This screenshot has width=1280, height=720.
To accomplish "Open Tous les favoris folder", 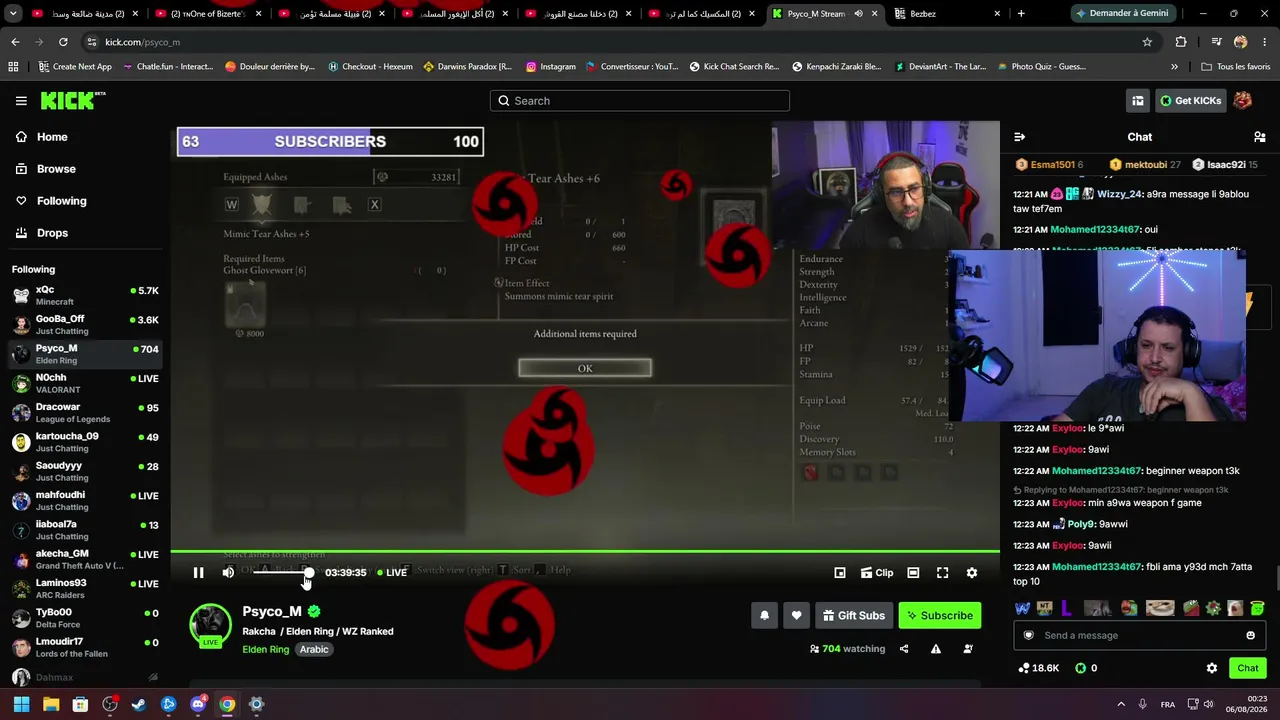I will (x=1235, y=67).
